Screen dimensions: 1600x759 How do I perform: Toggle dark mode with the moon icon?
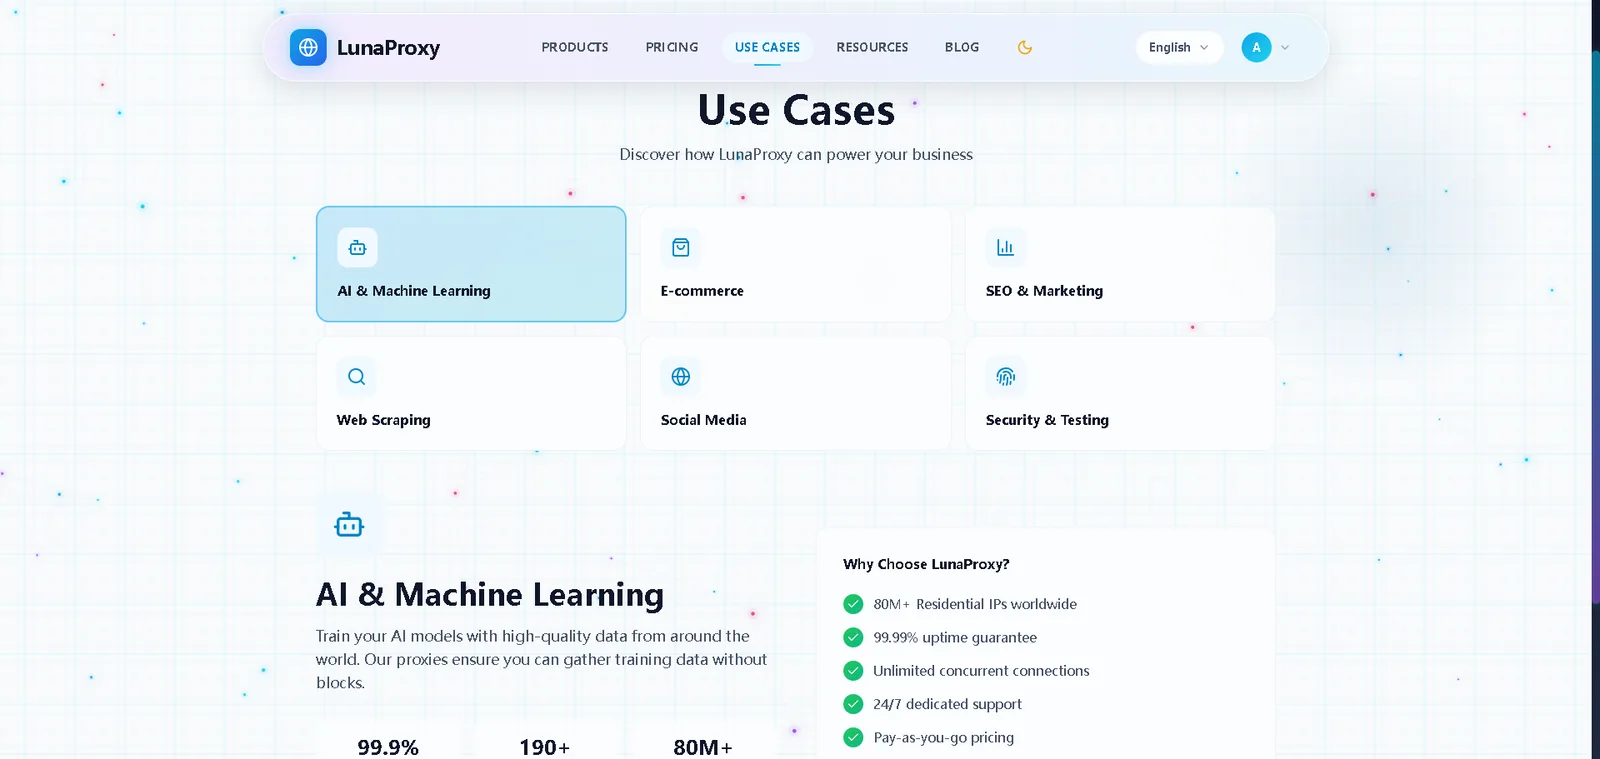coord(1025,47)
